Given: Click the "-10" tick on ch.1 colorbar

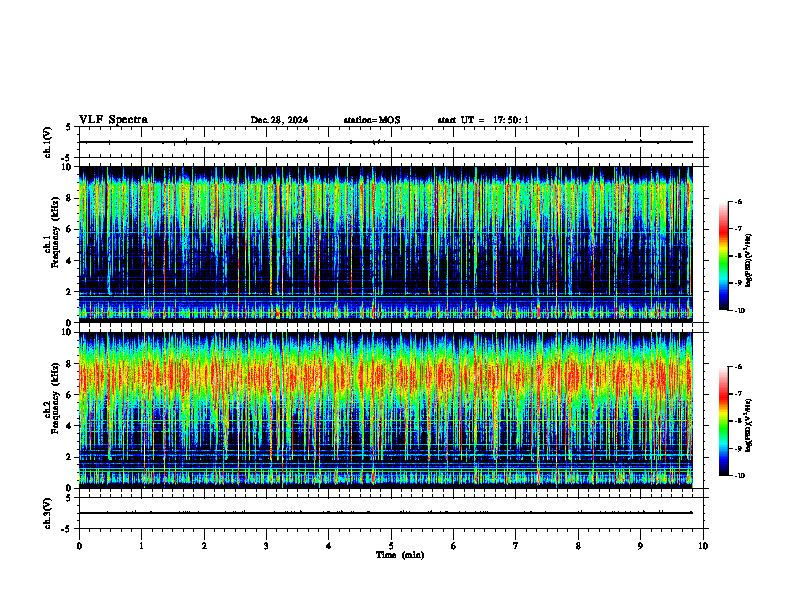Looking at the screenshot, I should pyautogui.click(x=739, y=311).
